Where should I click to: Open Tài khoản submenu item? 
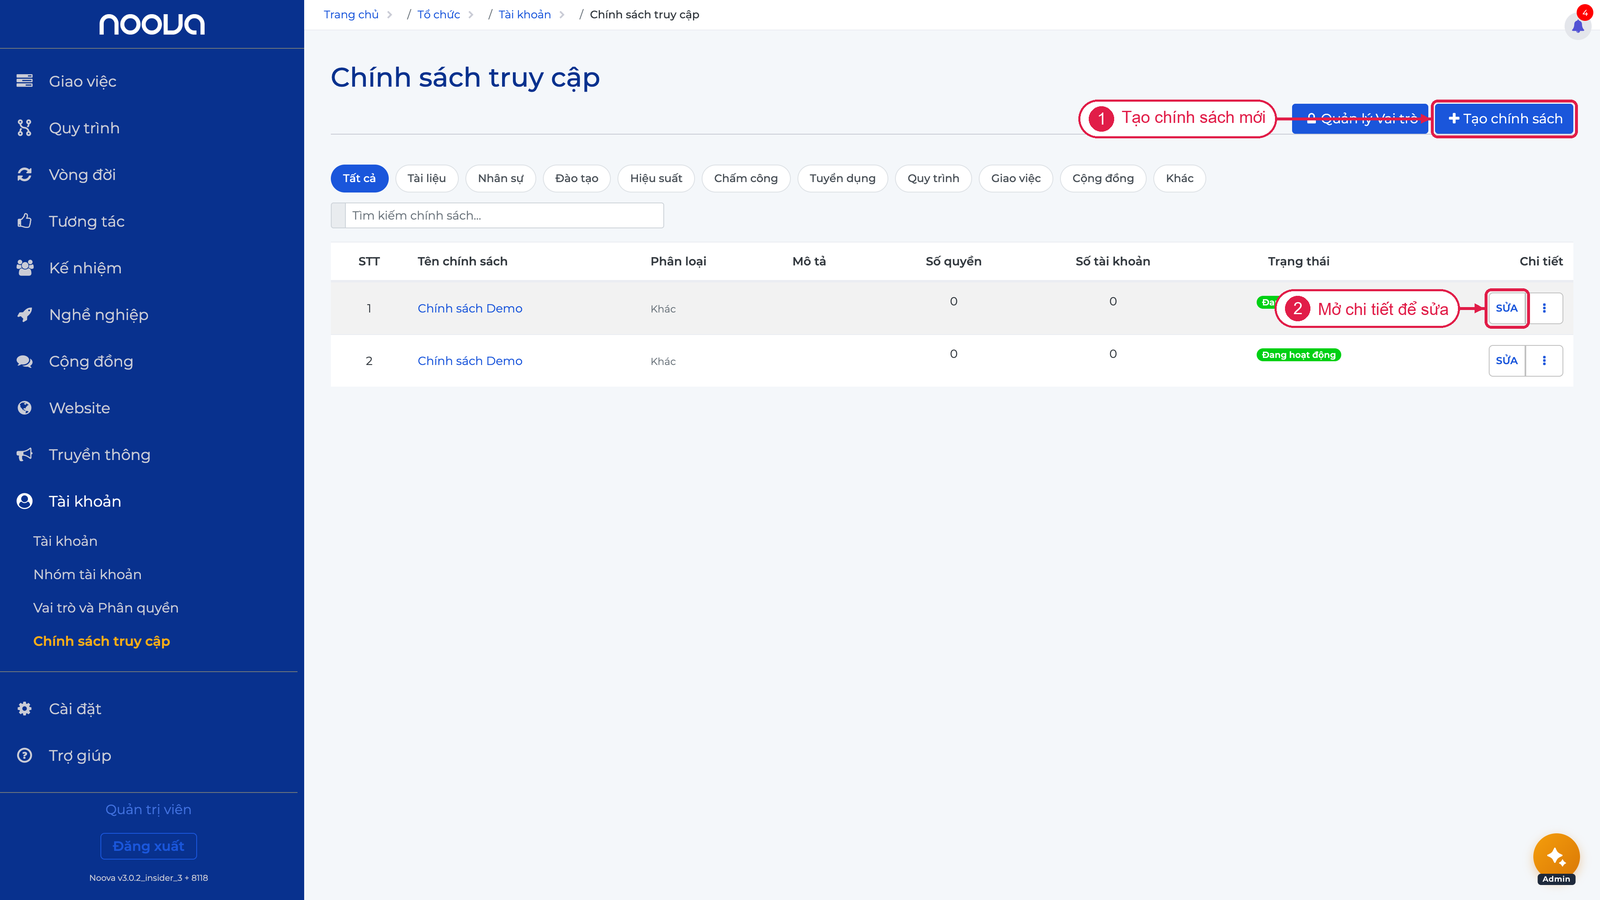click(66, 541)
